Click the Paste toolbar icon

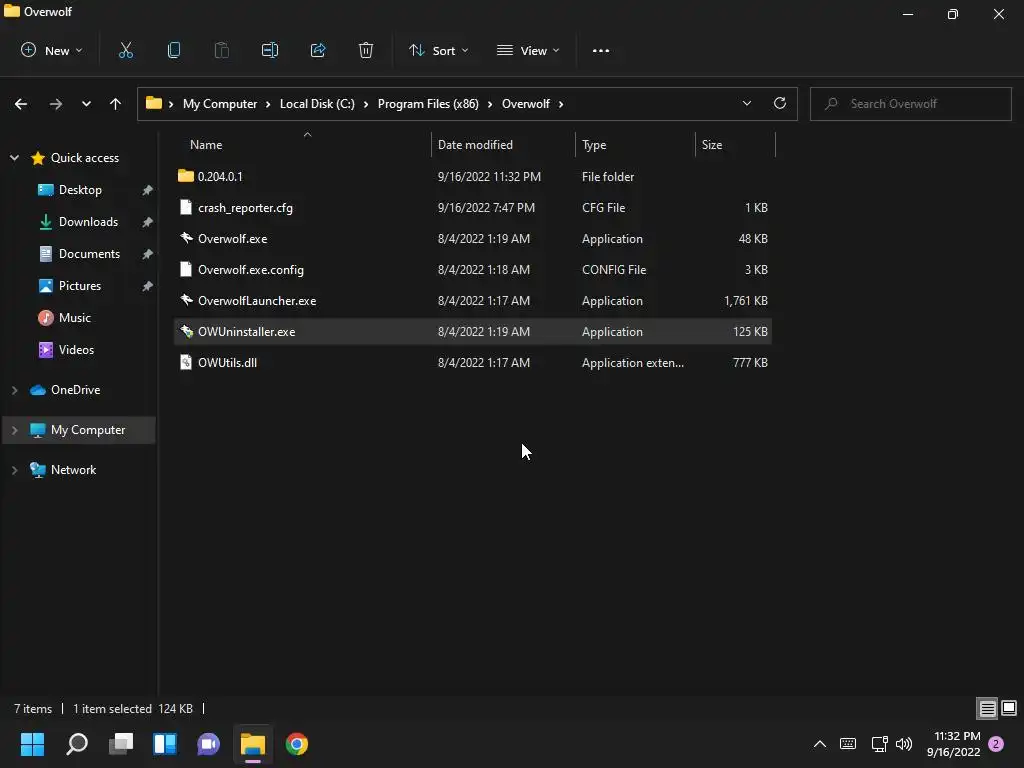(x=222, y=50)
